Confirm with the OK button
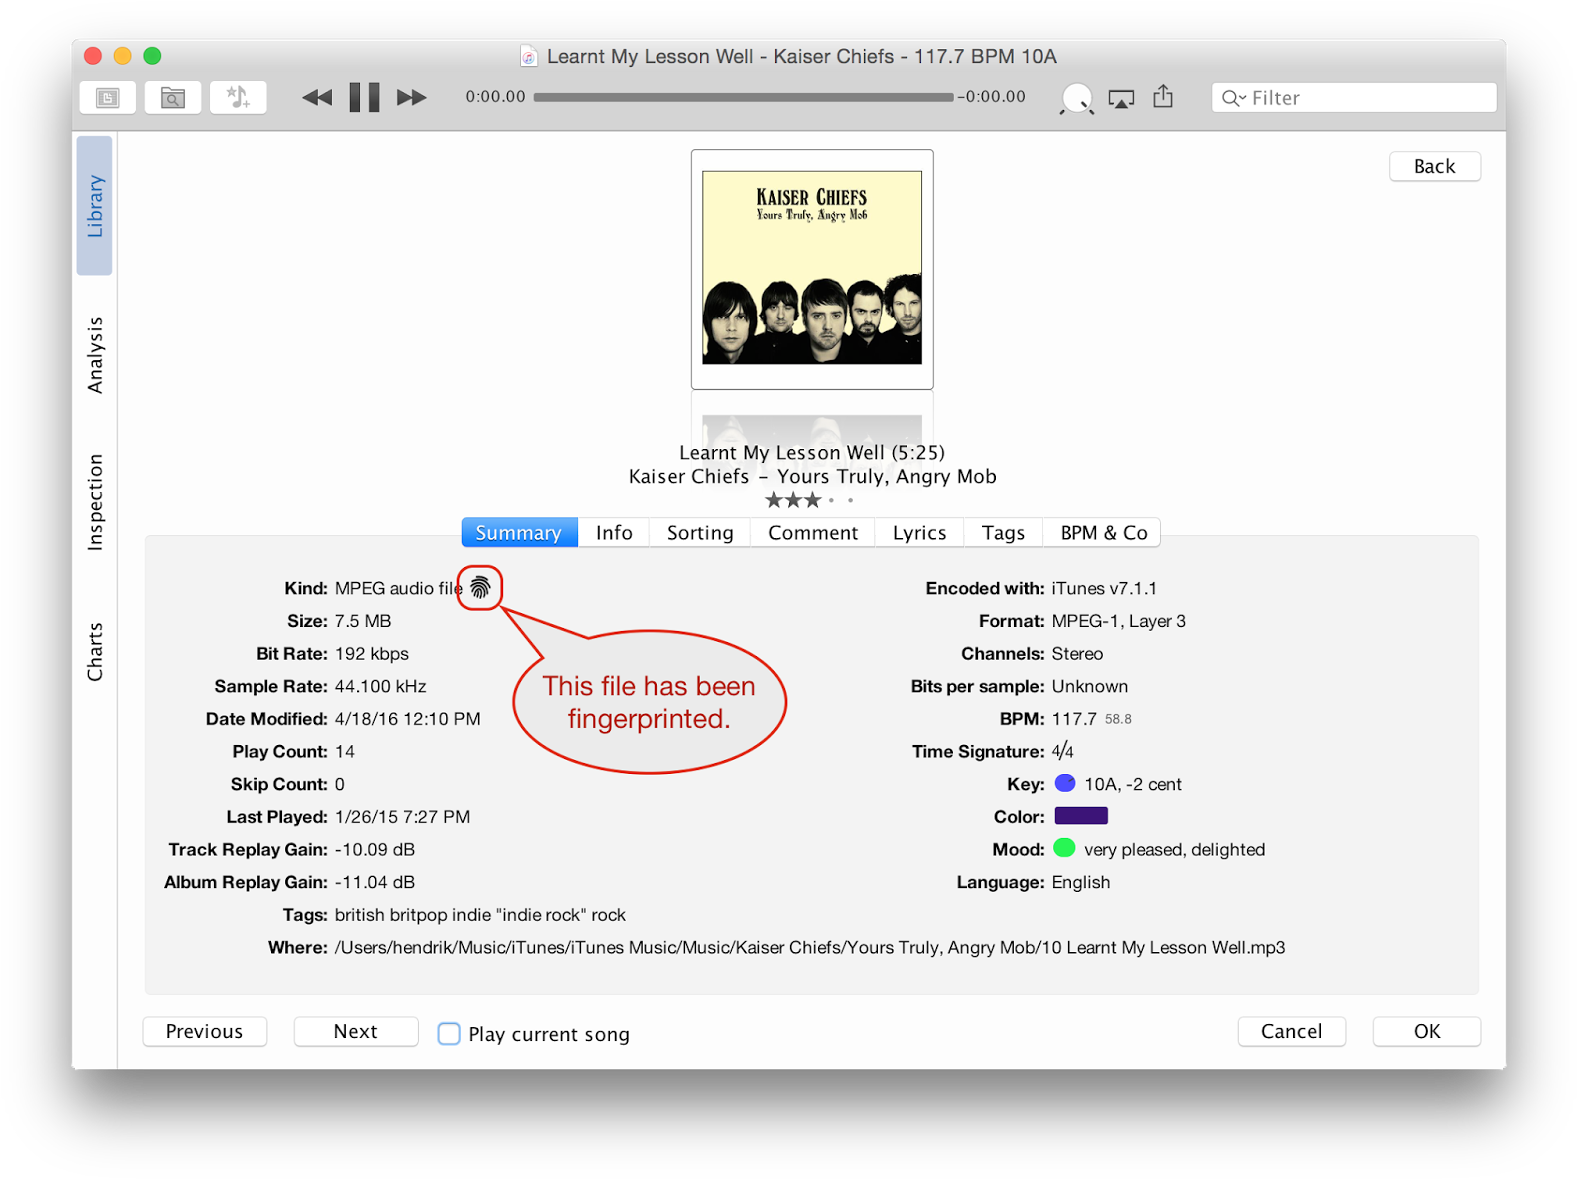The height and width of the screenshot is (1179, 1577). [x=1427, y=1031]
